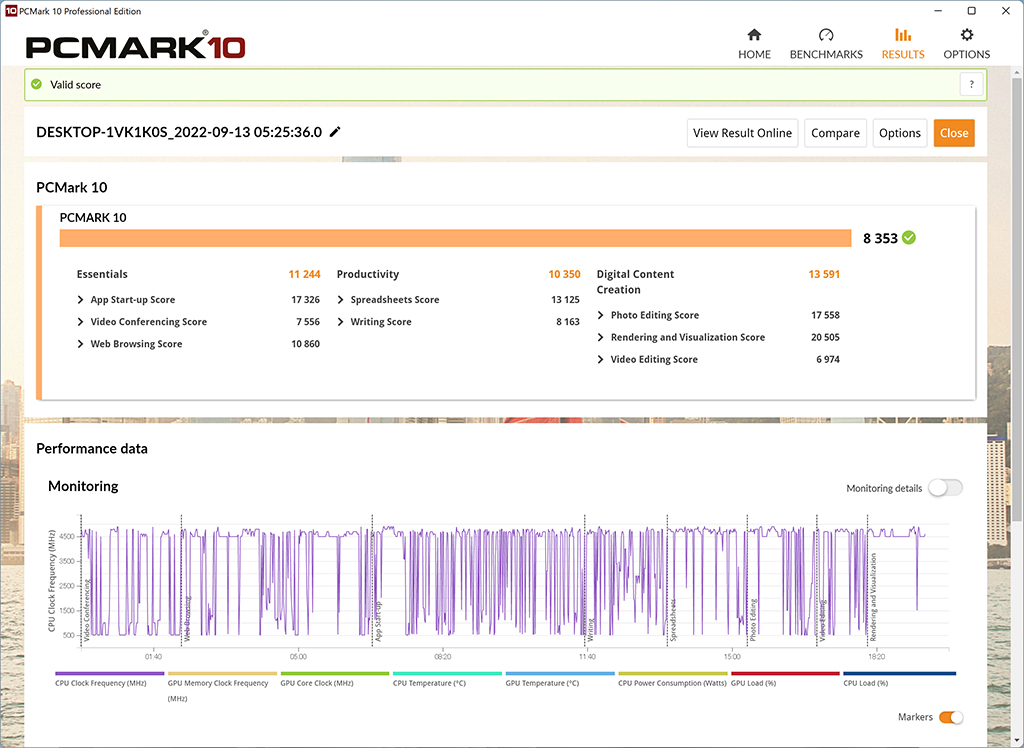Turn off the Markers toggle
Viewport: 1024px width, 748px height.
point(951,717)
